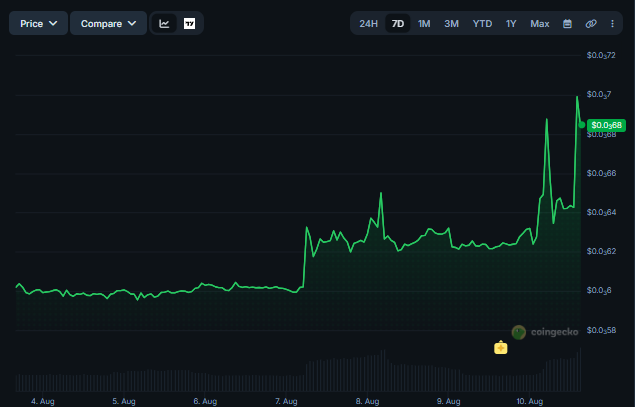This screenshot has height=407, width=635.
Task: Click the 6. Aug date label
Action: [205, 401]
